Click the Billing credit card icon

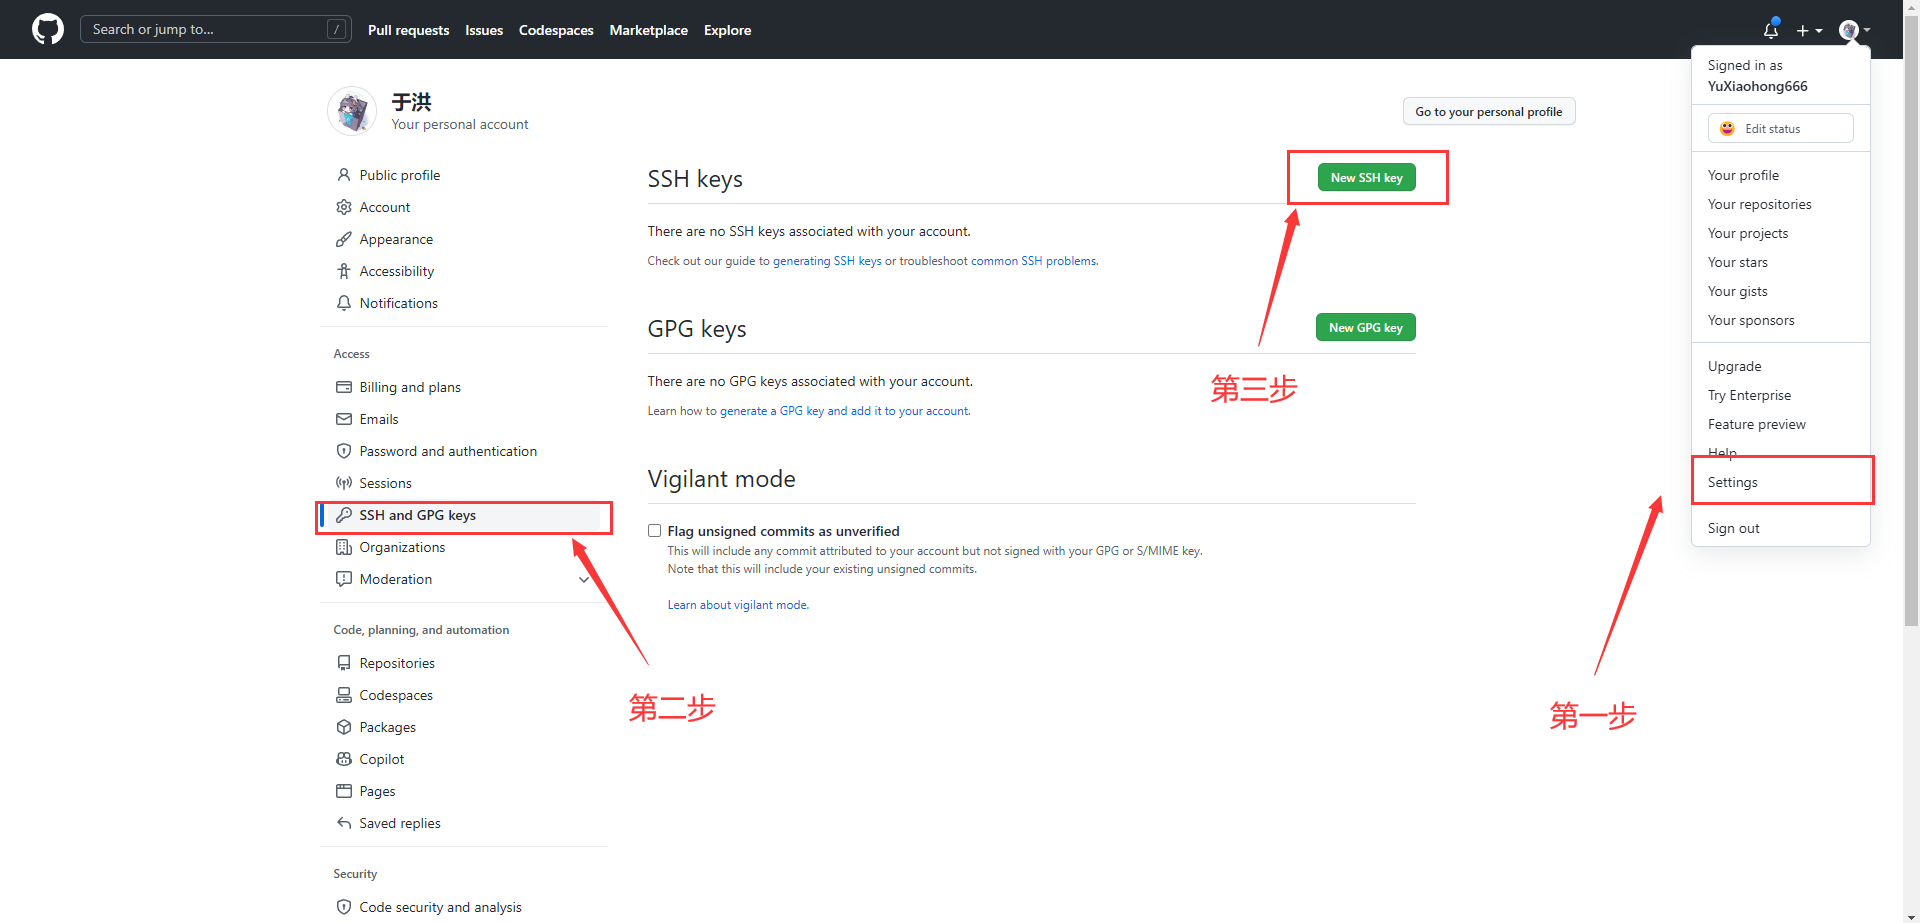coord(344,387)
